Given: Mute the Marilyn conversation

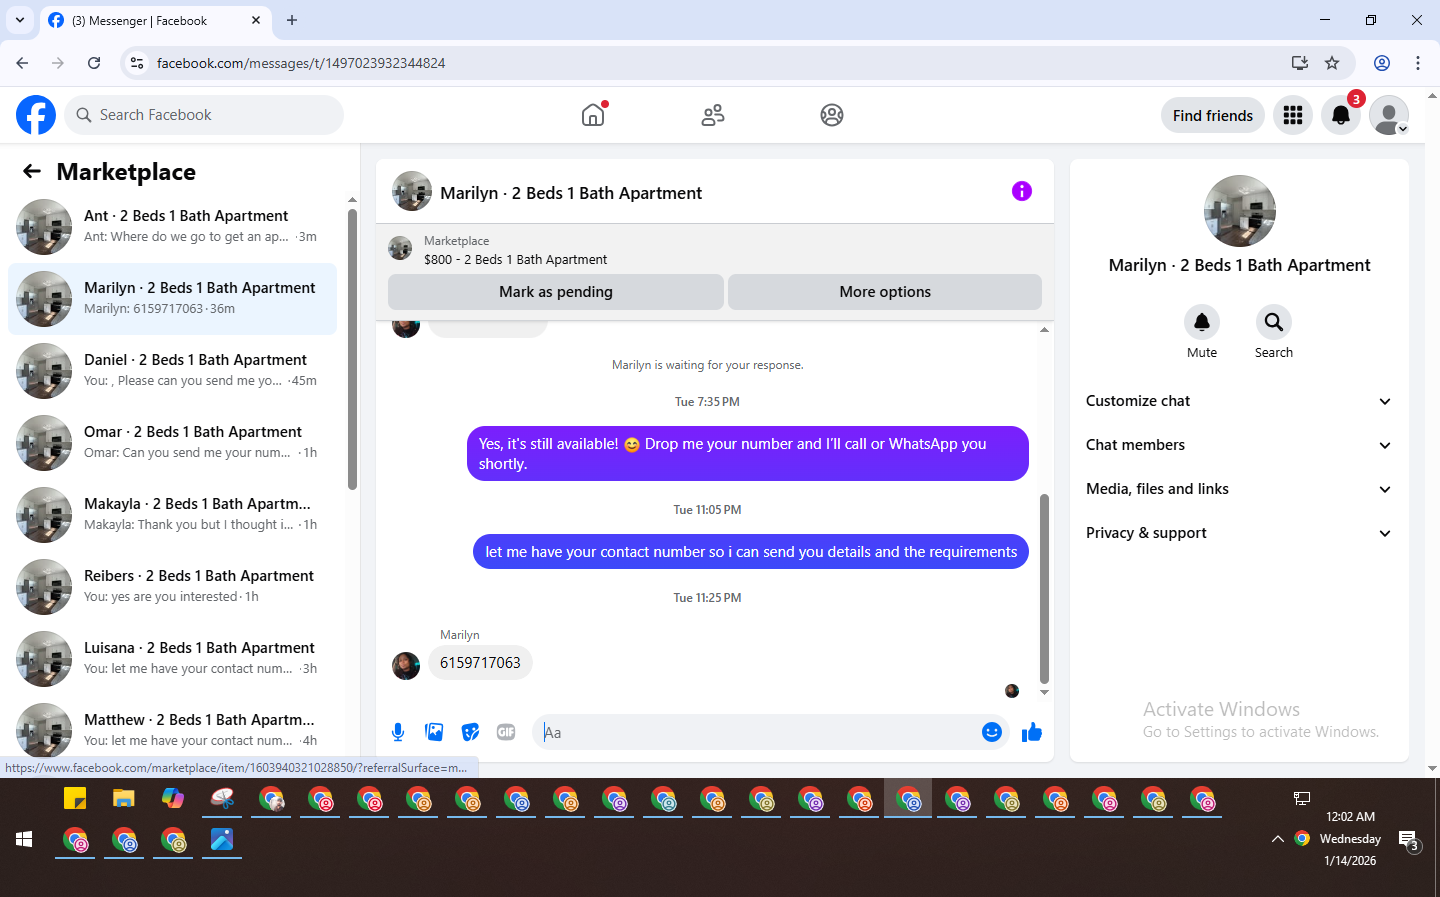Looking at the screenshot, I should pos(1202,322).
